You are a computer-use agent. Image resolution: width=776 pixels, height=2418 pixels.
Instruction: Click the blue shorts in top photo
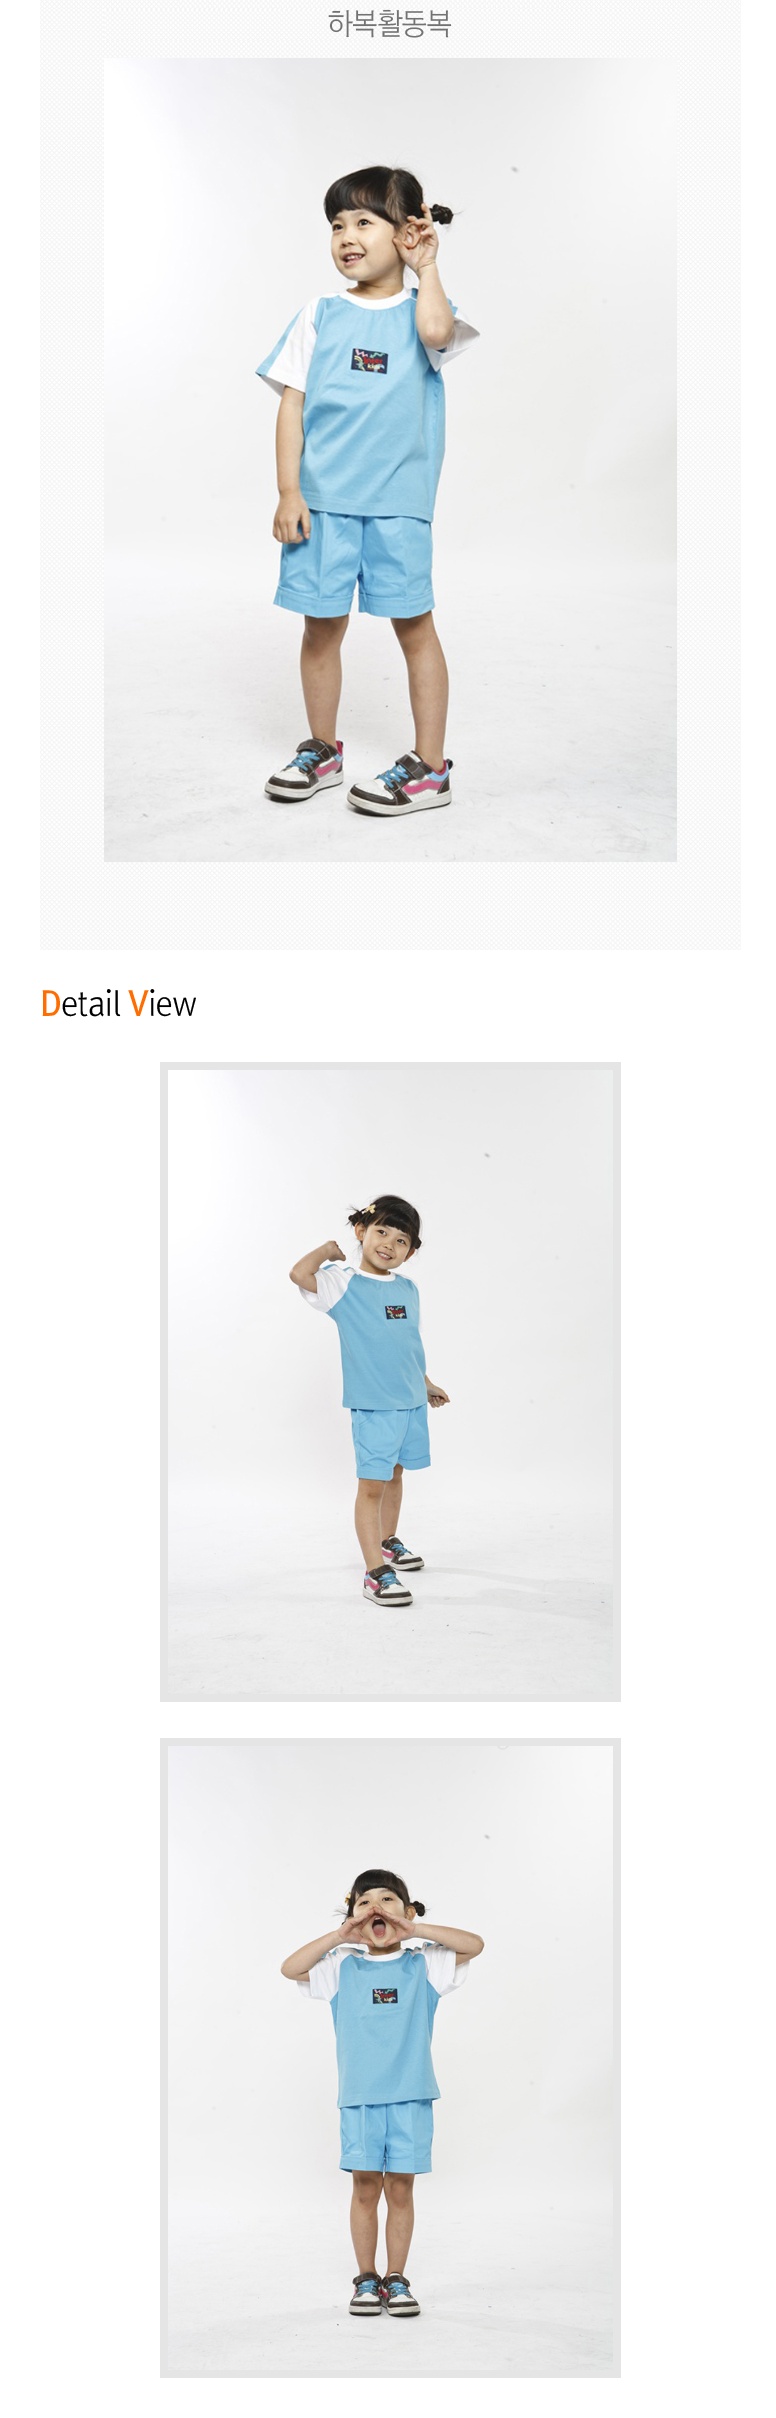pyautogui.click(x=355, y=562)
